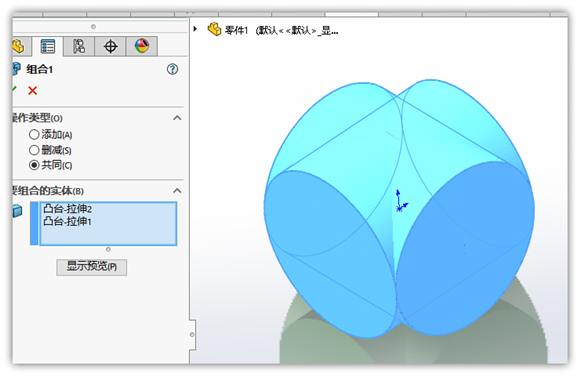Confirm 组合1 with the green checkmark
The height and width of the screenshot is (376, 580).
point(14,90)
